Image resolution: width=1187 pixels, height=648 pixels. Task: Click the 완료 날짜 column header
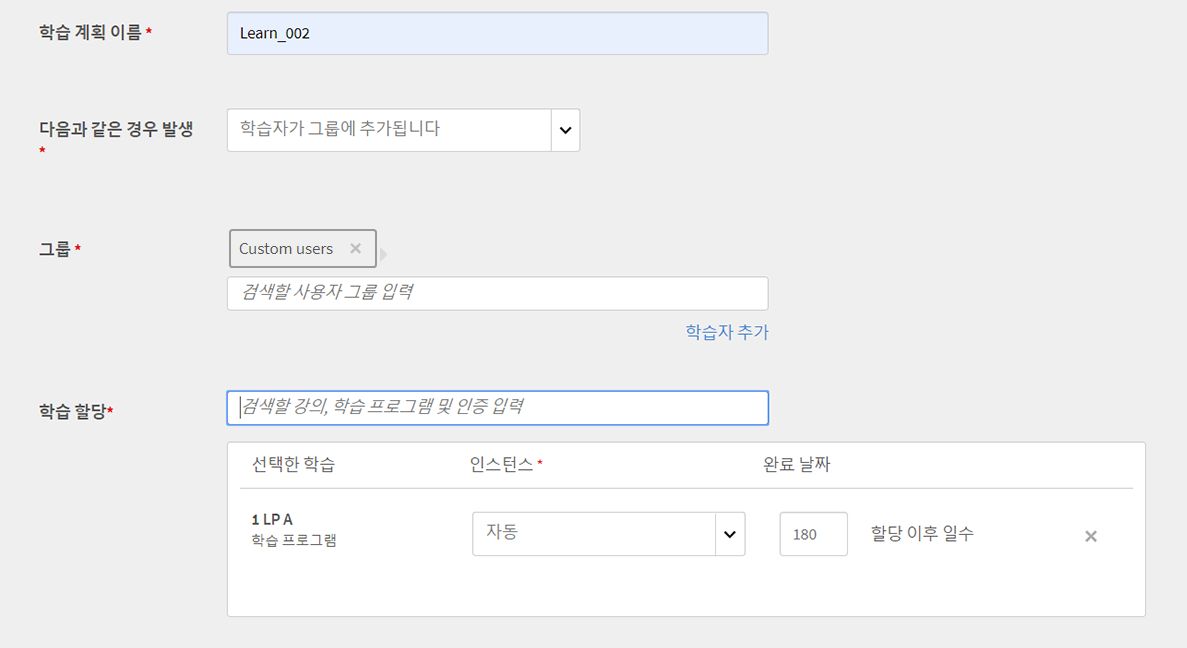pyautogui.click(x=796, y=464)
